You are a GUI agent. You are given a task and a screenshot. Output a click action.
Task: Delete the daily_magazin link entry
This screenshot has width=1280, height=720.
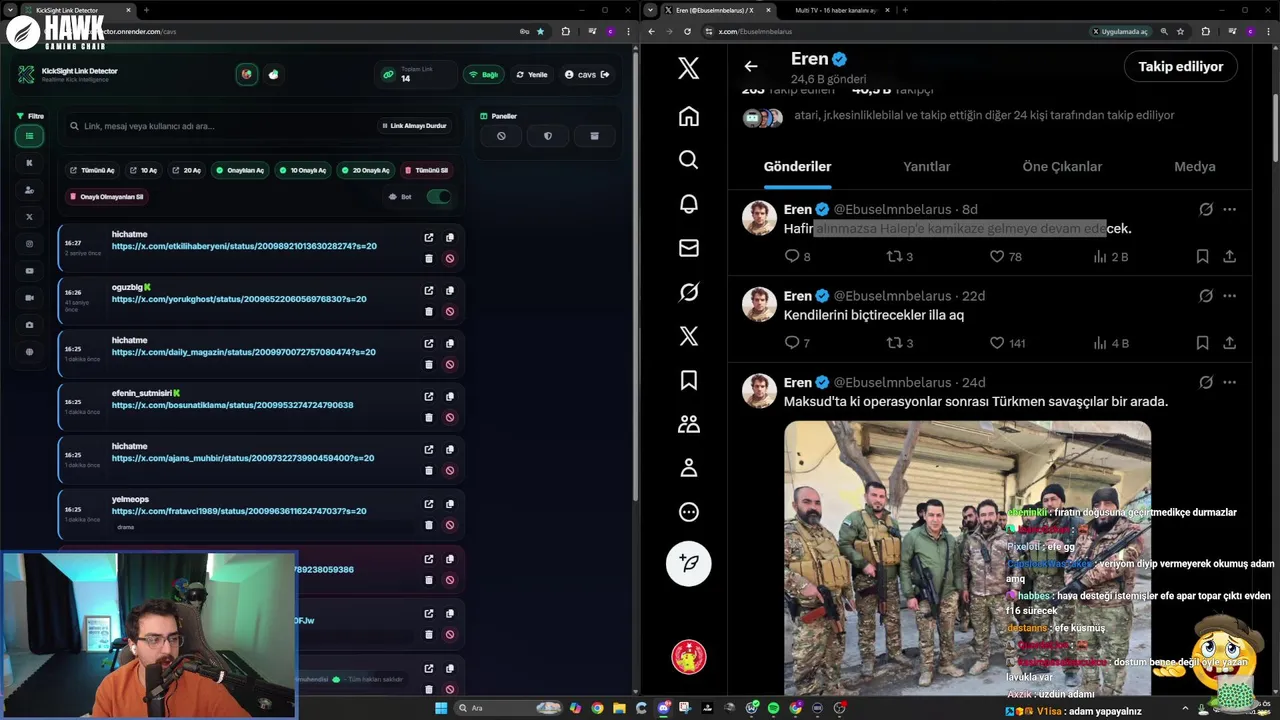click(429, 364)
